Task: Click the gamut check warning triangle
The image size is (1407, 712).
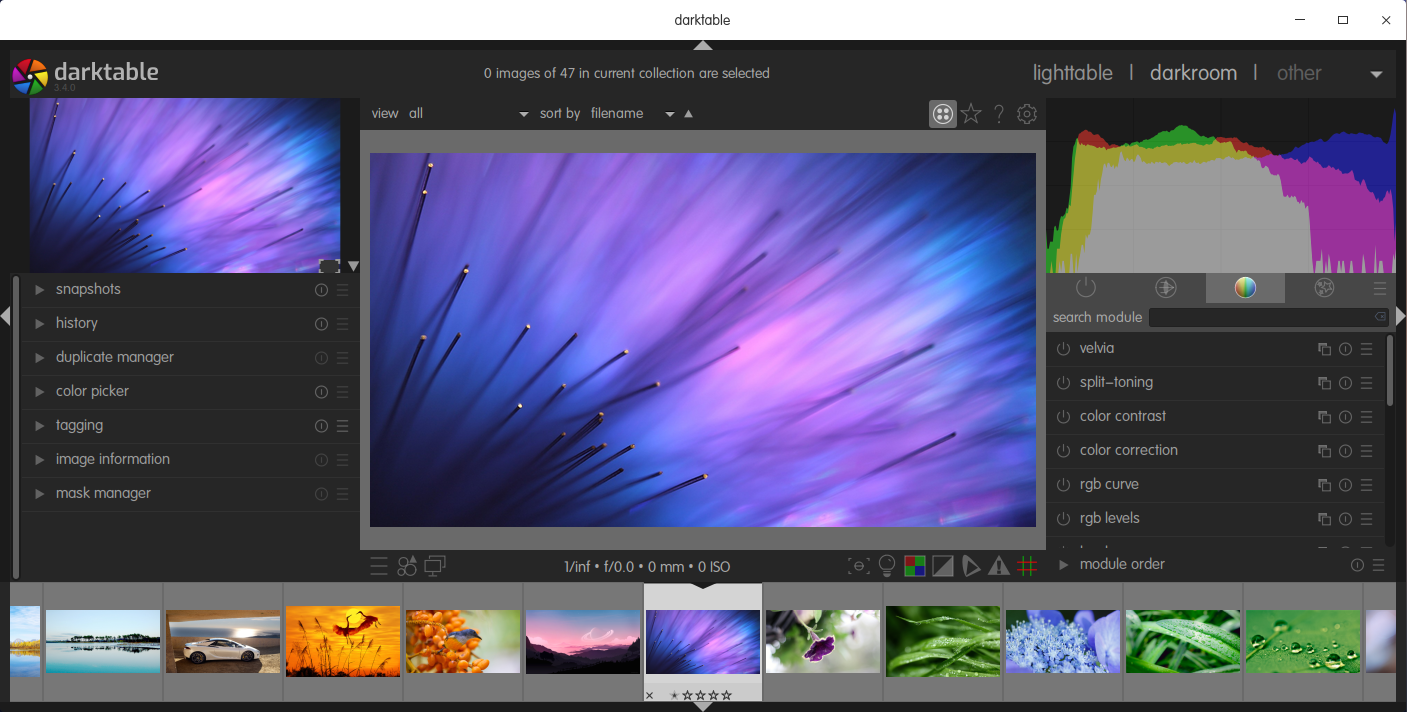Action: coord(999,567)
